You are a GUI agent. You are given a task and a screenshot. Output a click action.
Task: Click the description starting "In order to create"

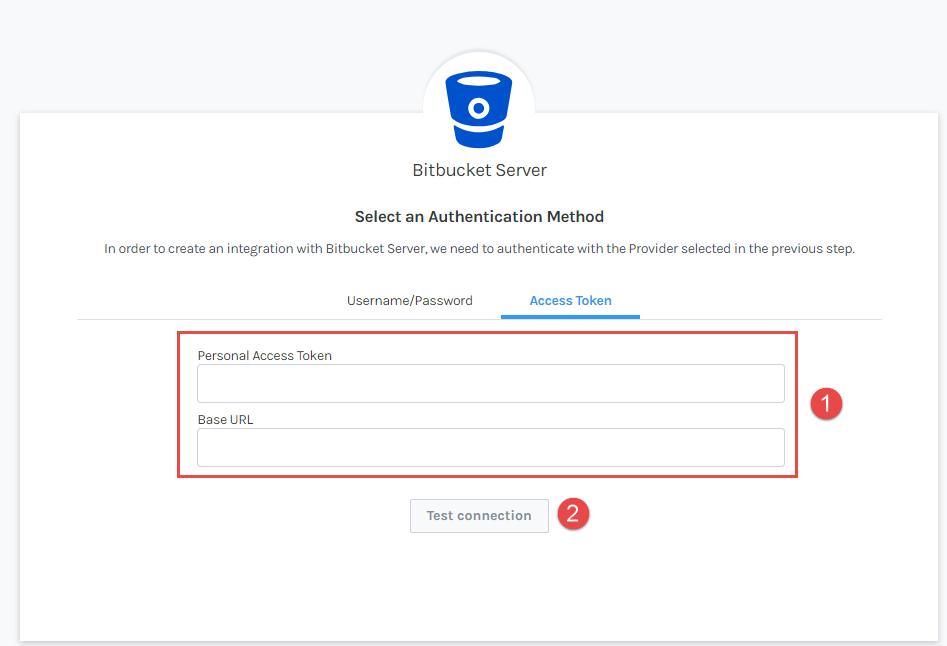[x=479, y=249]
